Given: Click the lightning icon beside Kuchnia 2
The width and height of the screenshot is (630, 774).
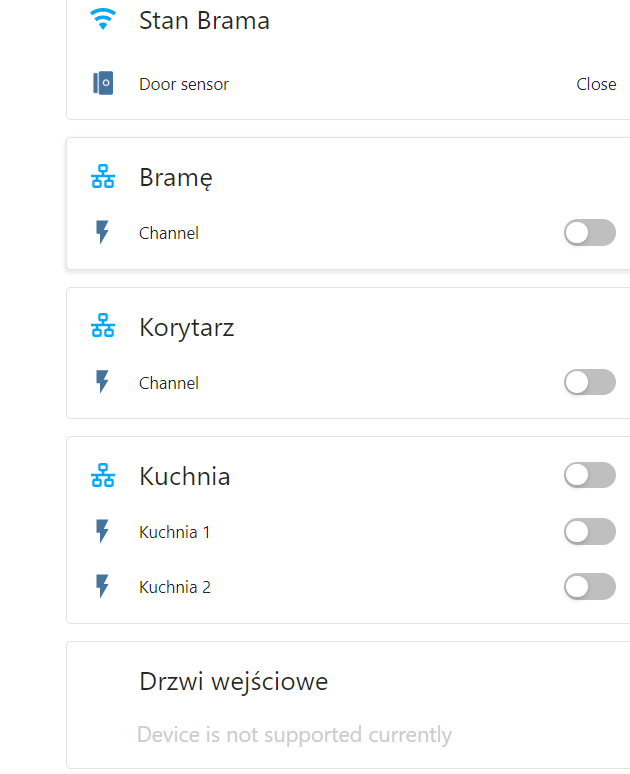Looking at the screenshot, I should pyautogui.click(x=102, y=586).
